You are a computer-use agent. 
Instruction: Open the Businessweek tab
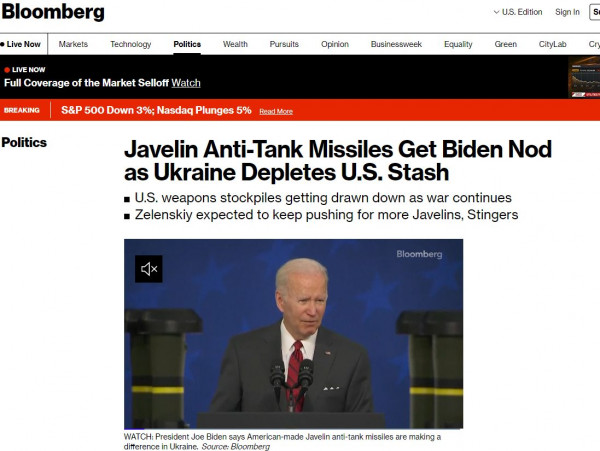pyautogui.click(x=396, y=44)
